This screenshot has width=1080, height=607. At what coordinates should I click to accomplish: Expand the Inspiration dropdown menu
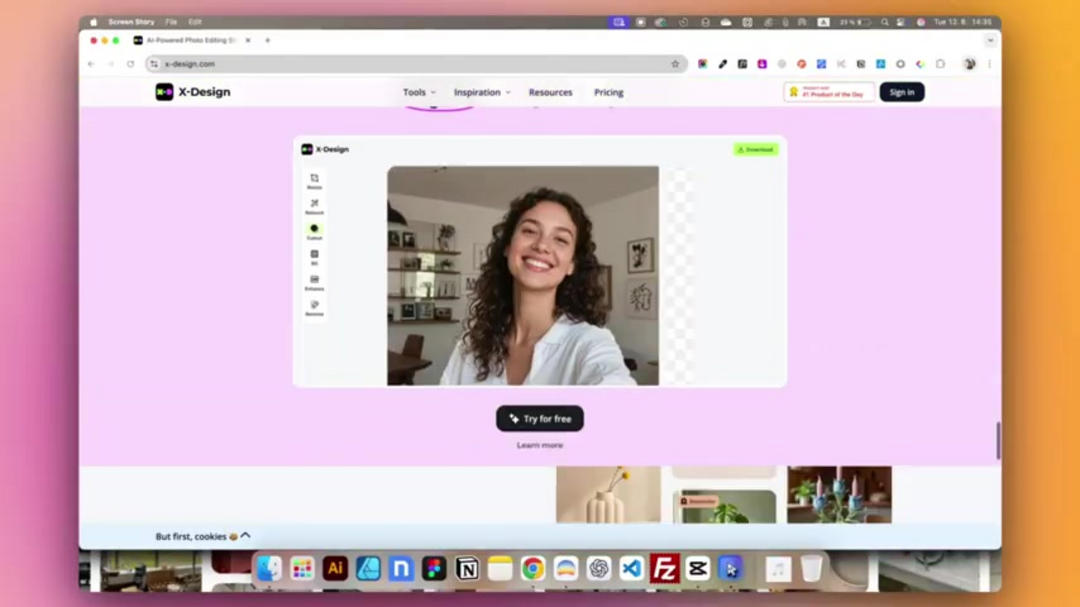click(482, 92)
